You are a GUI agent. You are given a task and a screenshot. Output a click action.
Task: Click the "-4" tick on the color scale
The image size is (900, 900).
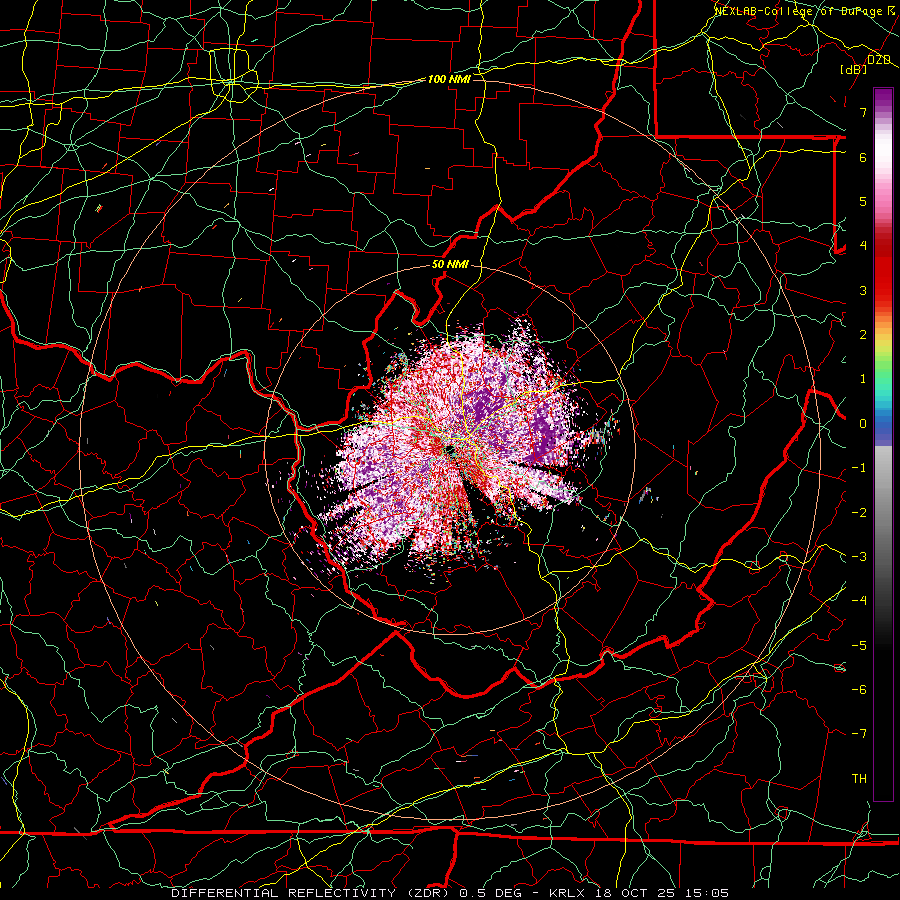859,601
